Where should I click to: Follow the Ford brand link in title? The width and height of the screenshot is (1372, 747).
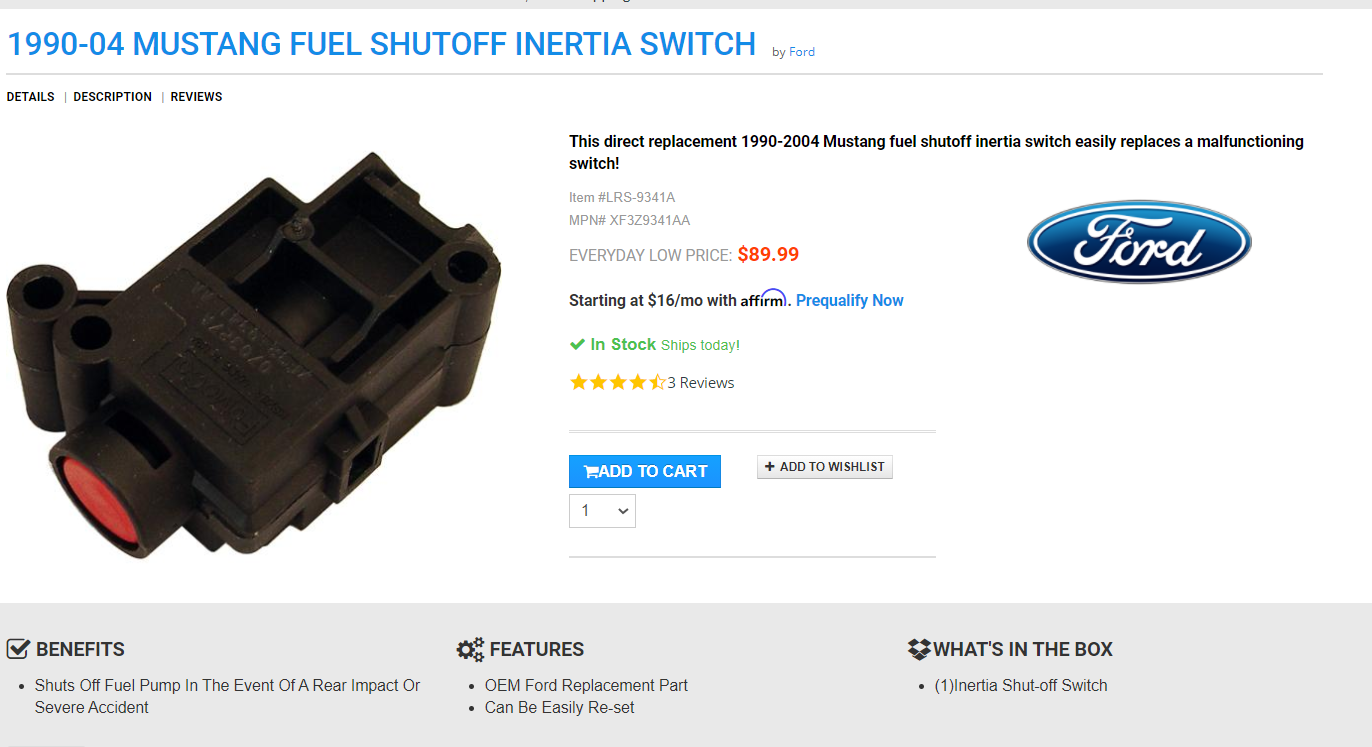tap(802, 52)
